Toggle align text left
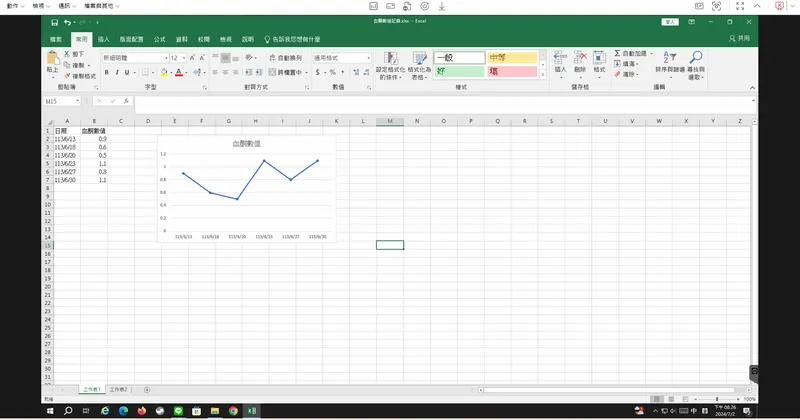Screen dimensions: 800x420 click(x=215, y=72)
